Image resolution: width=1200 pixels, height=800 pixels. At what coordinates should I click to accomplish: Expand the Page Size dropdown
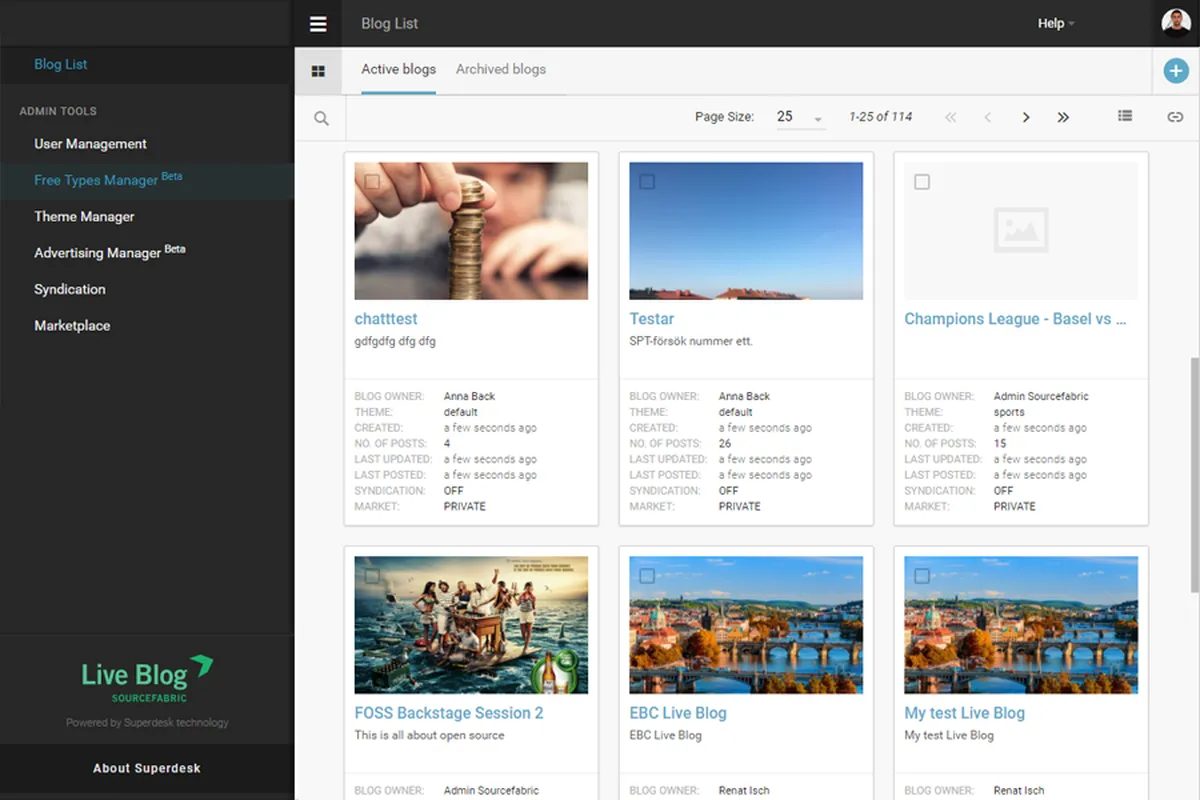tap(800, 118)
